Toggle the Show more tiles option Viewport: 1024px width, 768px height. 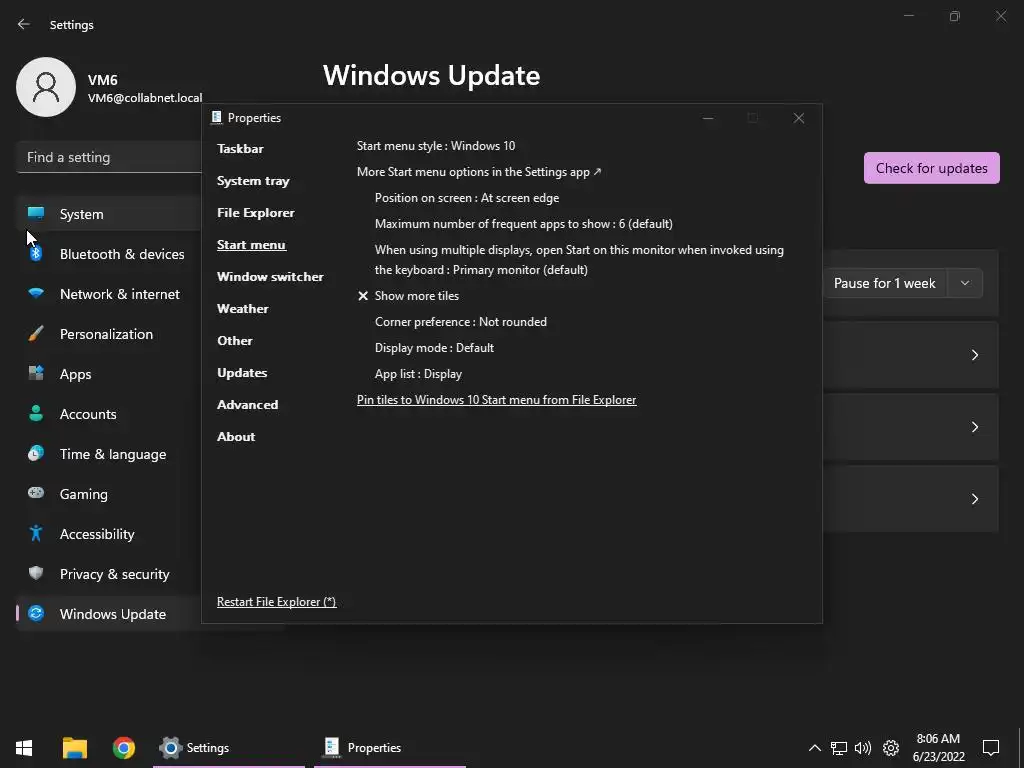408,296
